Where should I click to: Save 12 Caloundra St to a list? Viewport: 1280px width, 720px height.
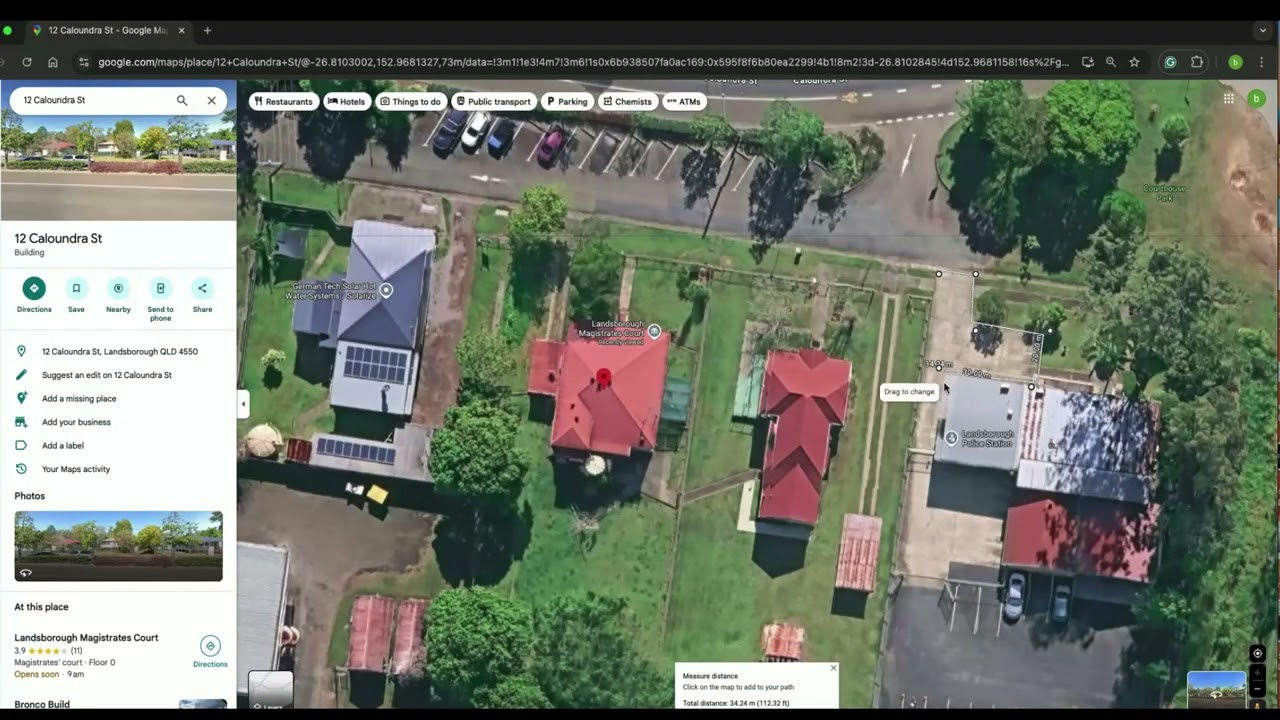click(76, 295)
